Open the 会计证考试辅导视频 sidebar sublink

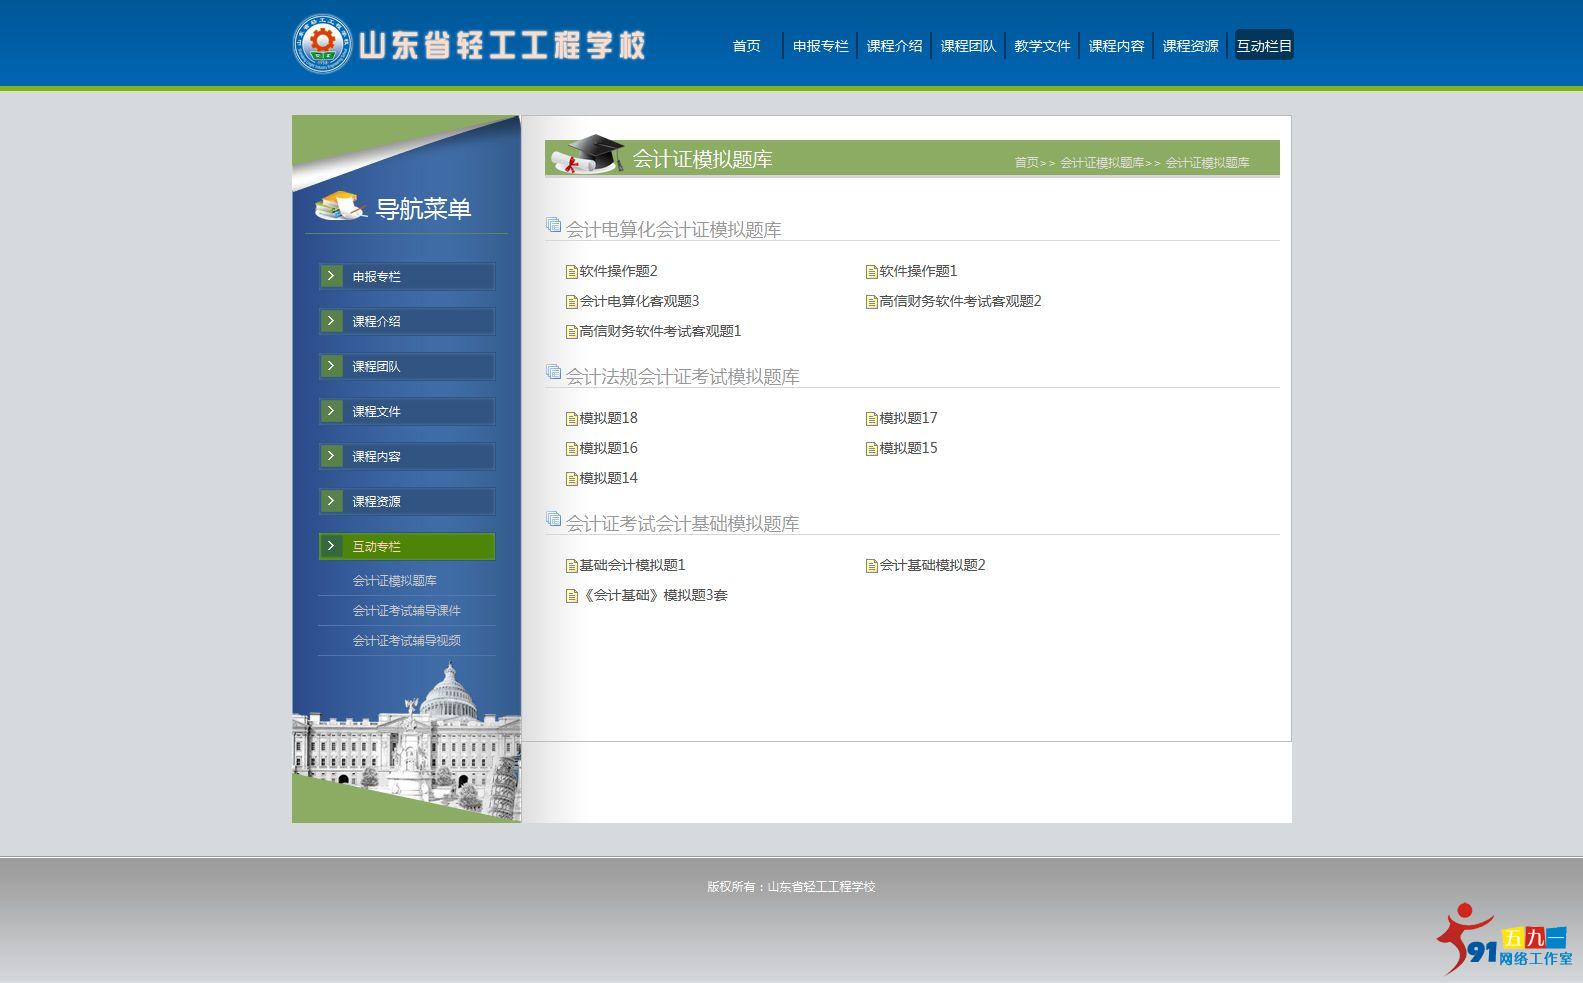(406, 641)
